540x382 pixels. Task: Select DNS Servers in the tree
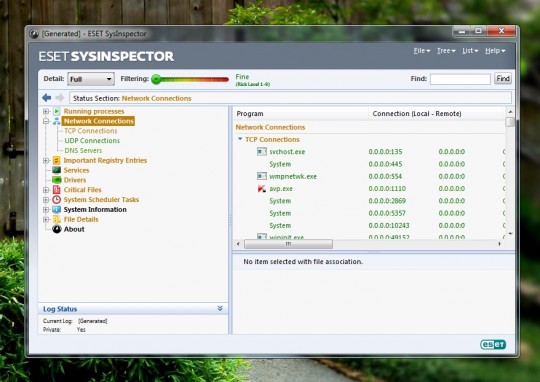[x=83, y=151]
